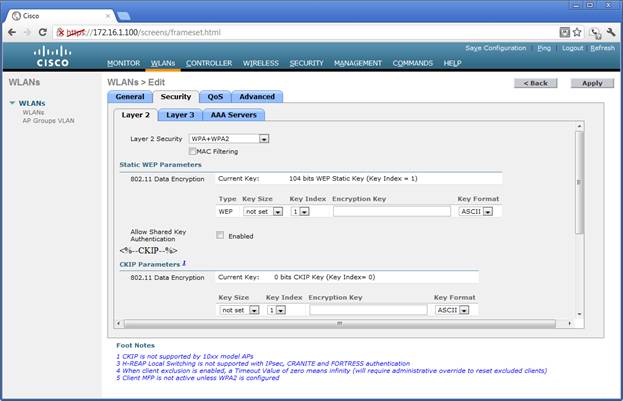The height and width of the screenshot is (401, 623).
Task: Open the WLANs top menu
Action: pos(163,63)
